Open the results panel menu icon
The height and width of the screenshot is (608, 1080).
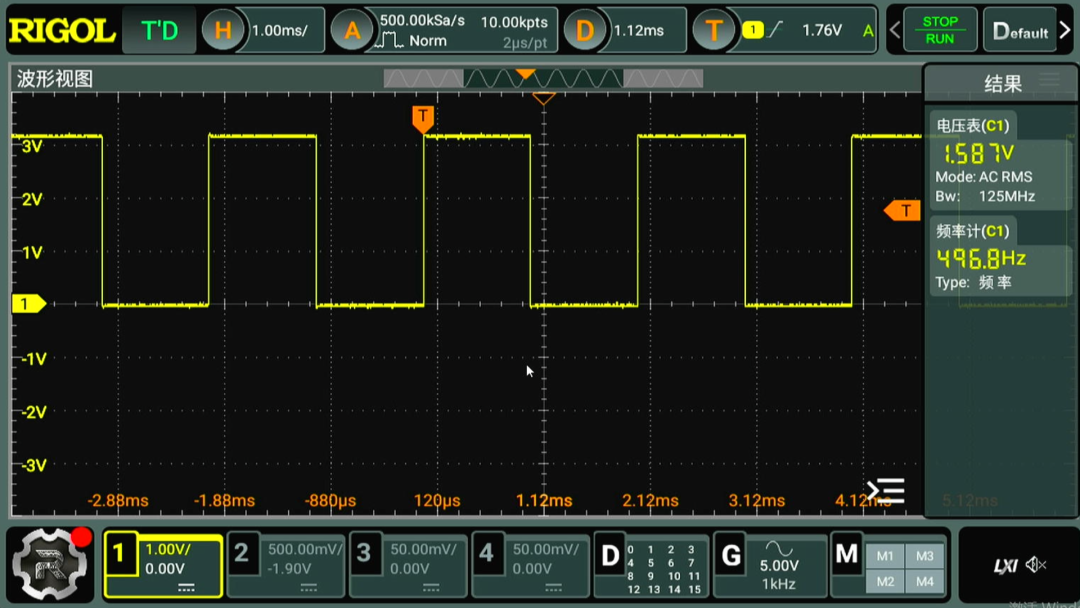(1050, 79)
